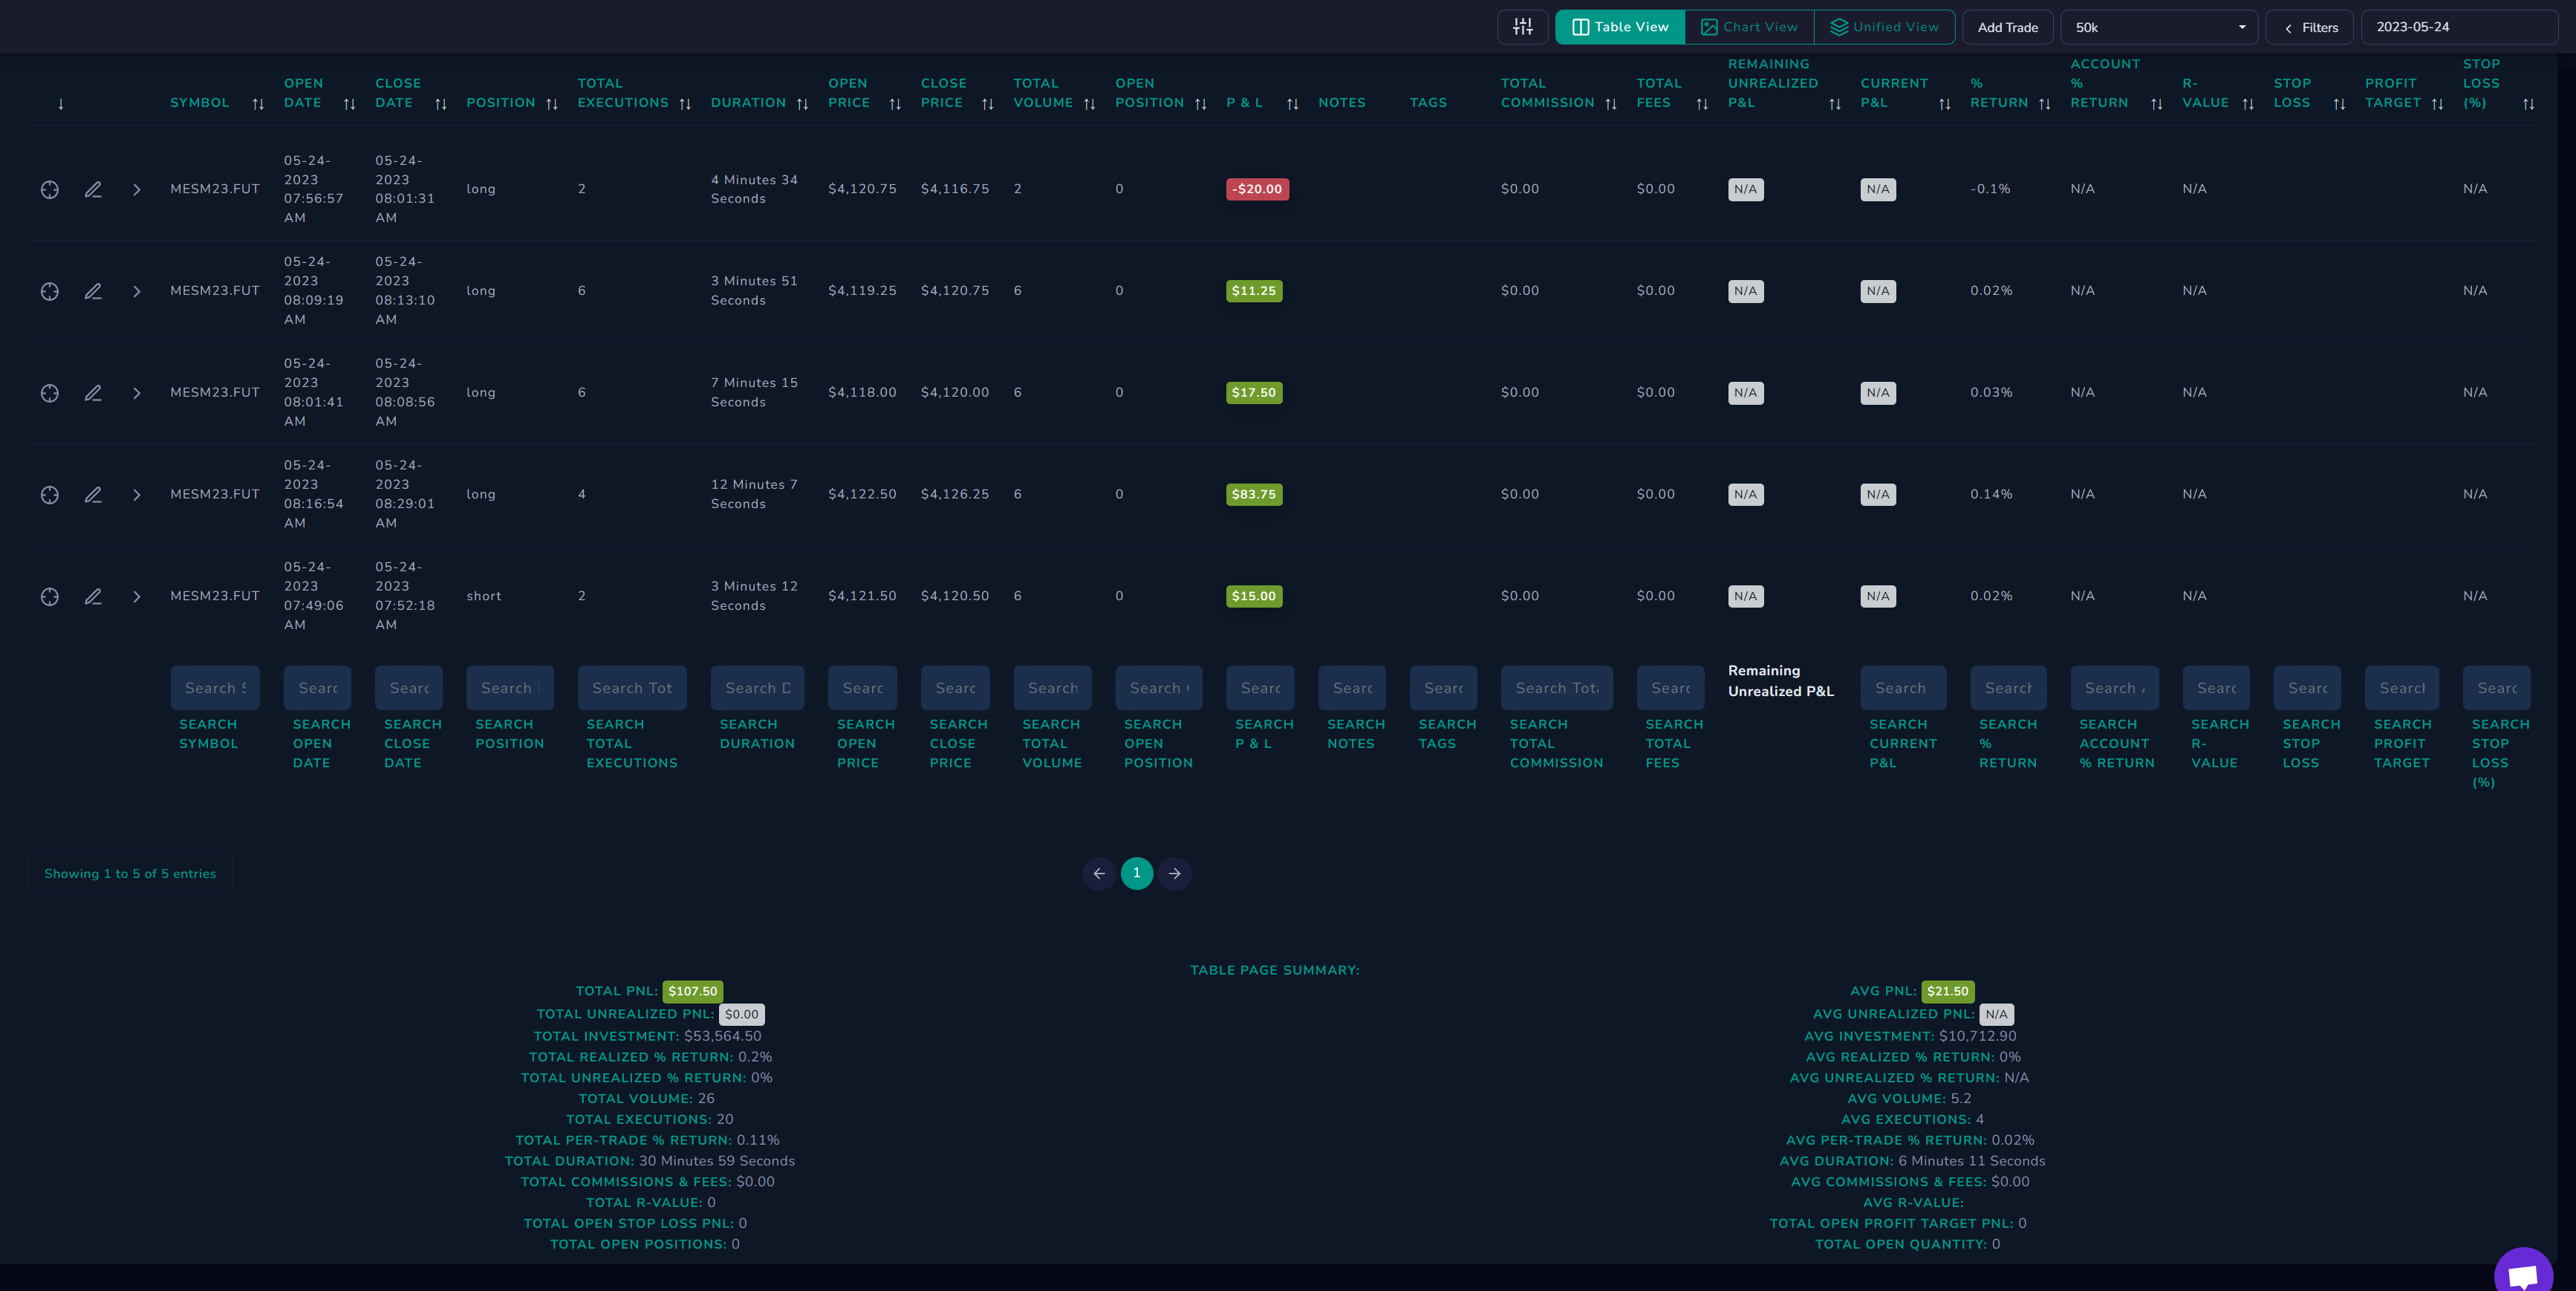Sort table by % Return
2576x1291 pixels.
(2044, 104)
